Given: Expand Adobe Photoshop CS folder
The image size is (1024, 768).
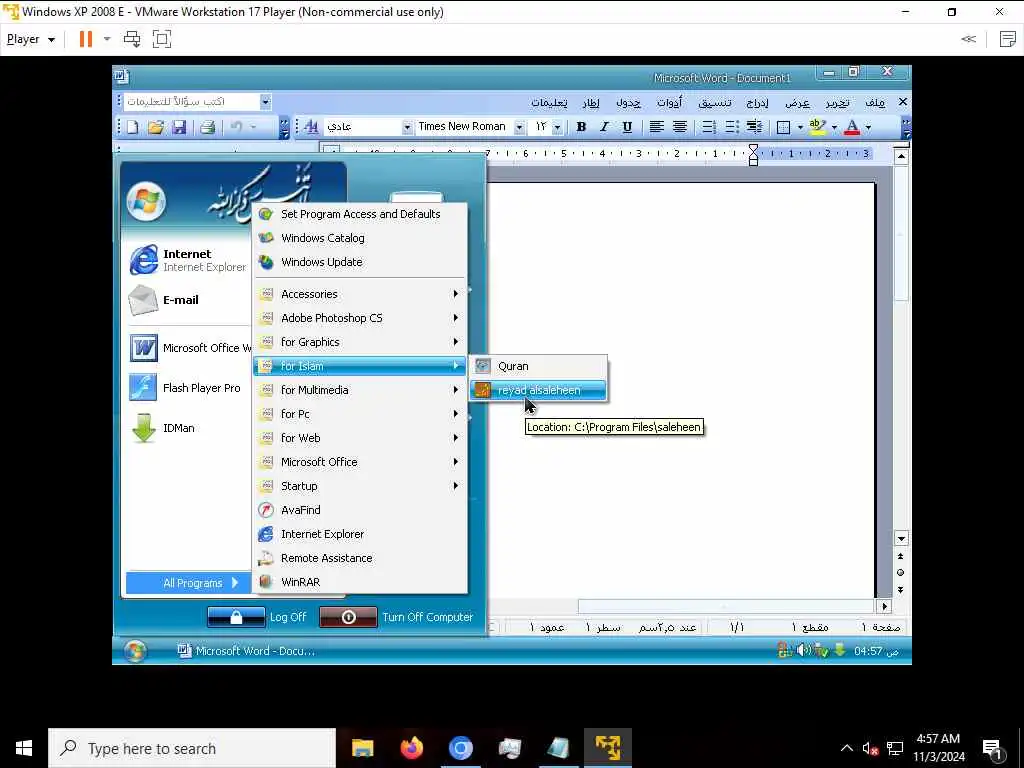Looking at the screenshot, I should (x=359, y=318).
